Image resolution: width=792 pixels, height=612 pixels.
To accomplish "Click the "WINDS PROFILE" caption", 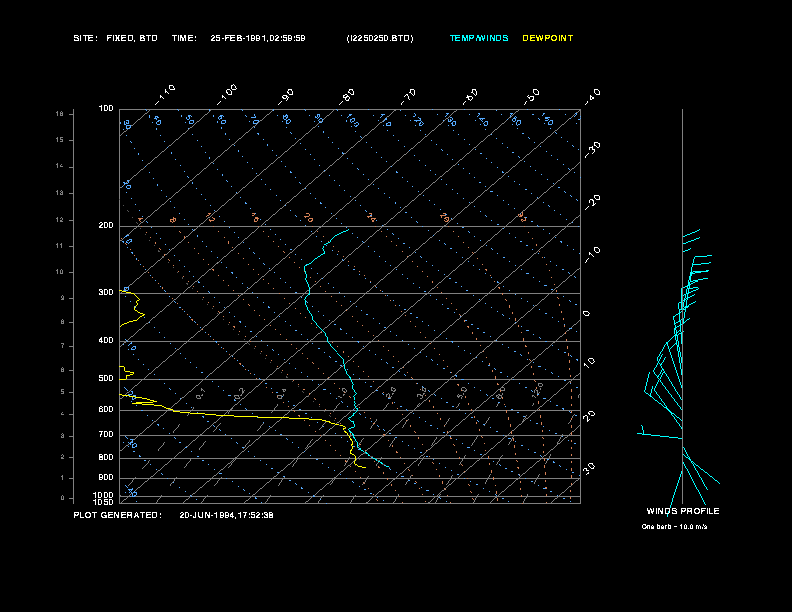I will tap(682, 511).
